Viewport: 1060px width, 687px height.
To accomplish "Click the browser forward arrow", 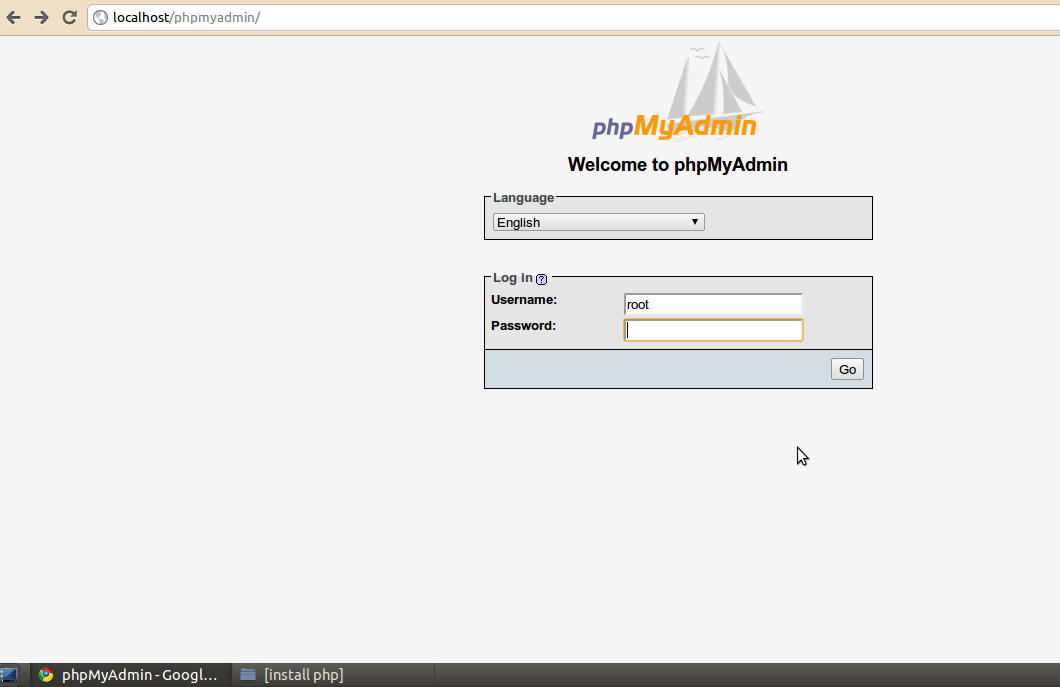I will point(41,18).
